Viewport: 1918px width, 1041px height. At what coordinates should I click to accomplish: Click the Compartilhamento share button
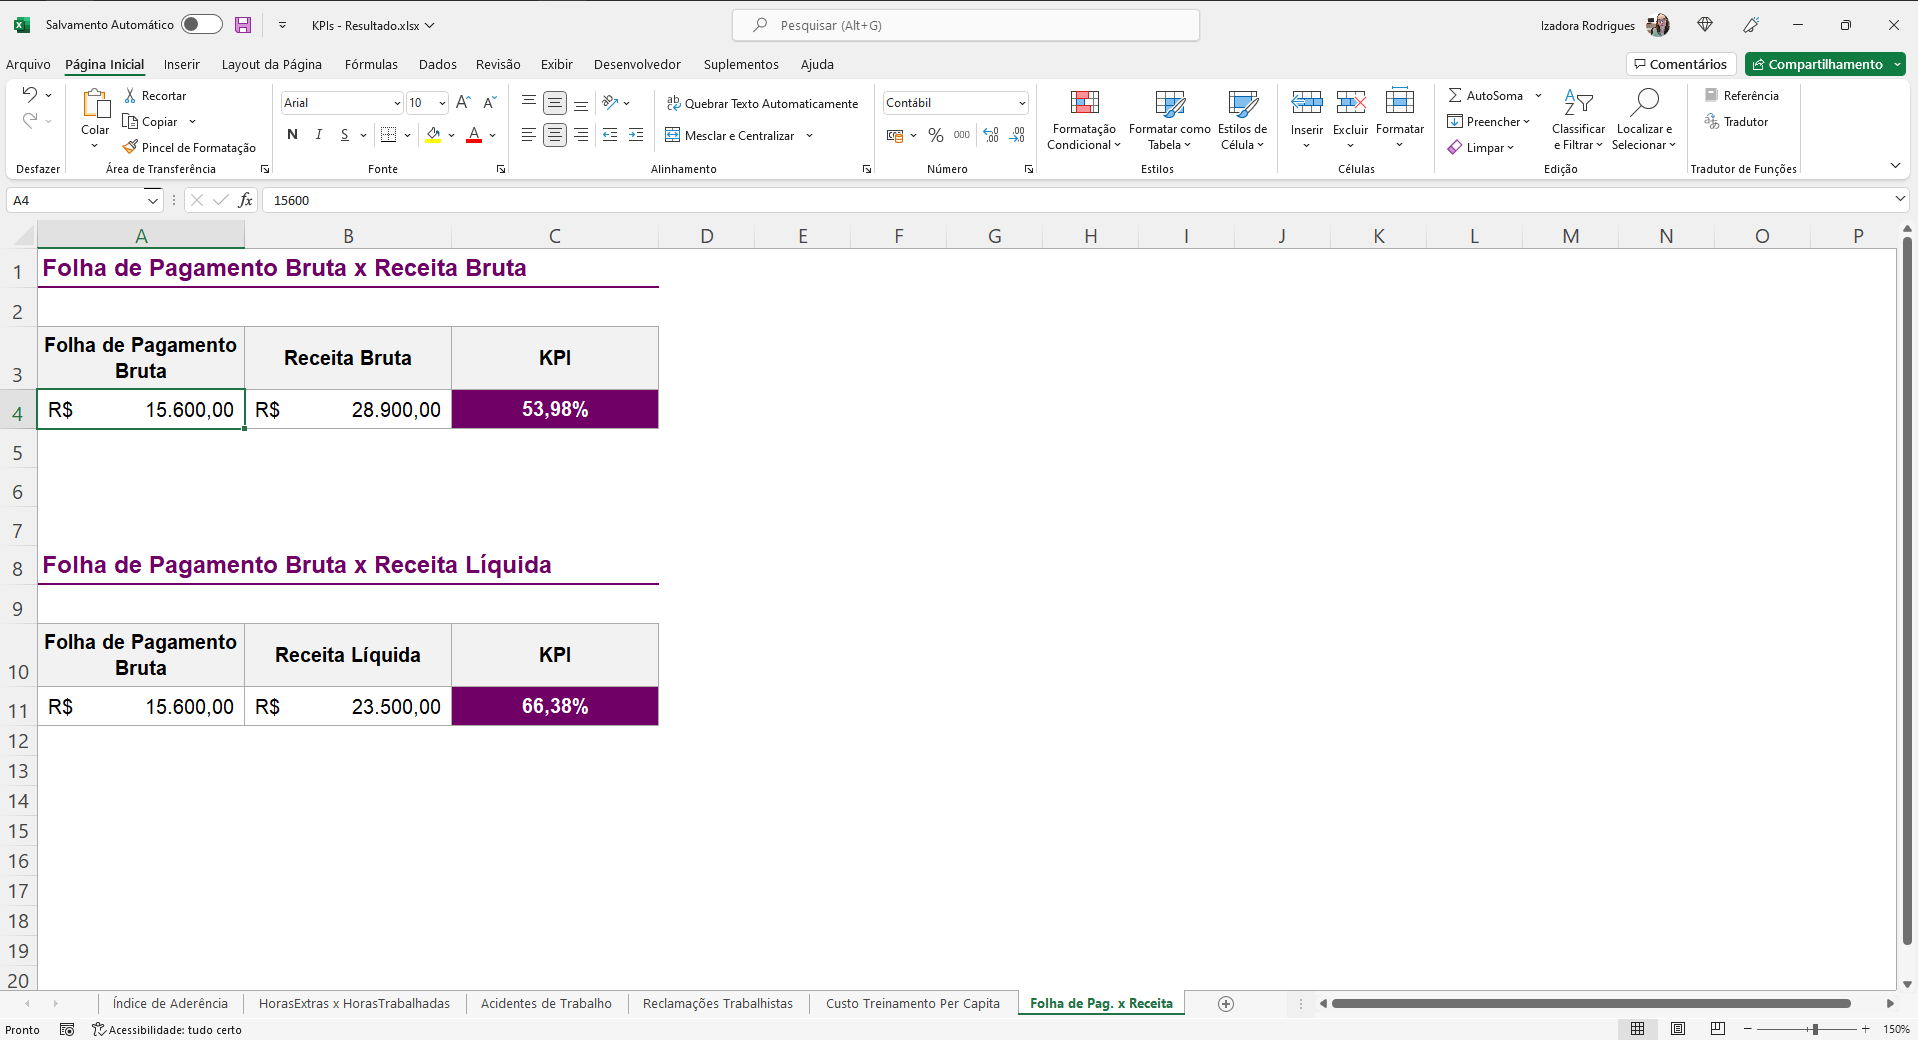(x=1817, y=64)
